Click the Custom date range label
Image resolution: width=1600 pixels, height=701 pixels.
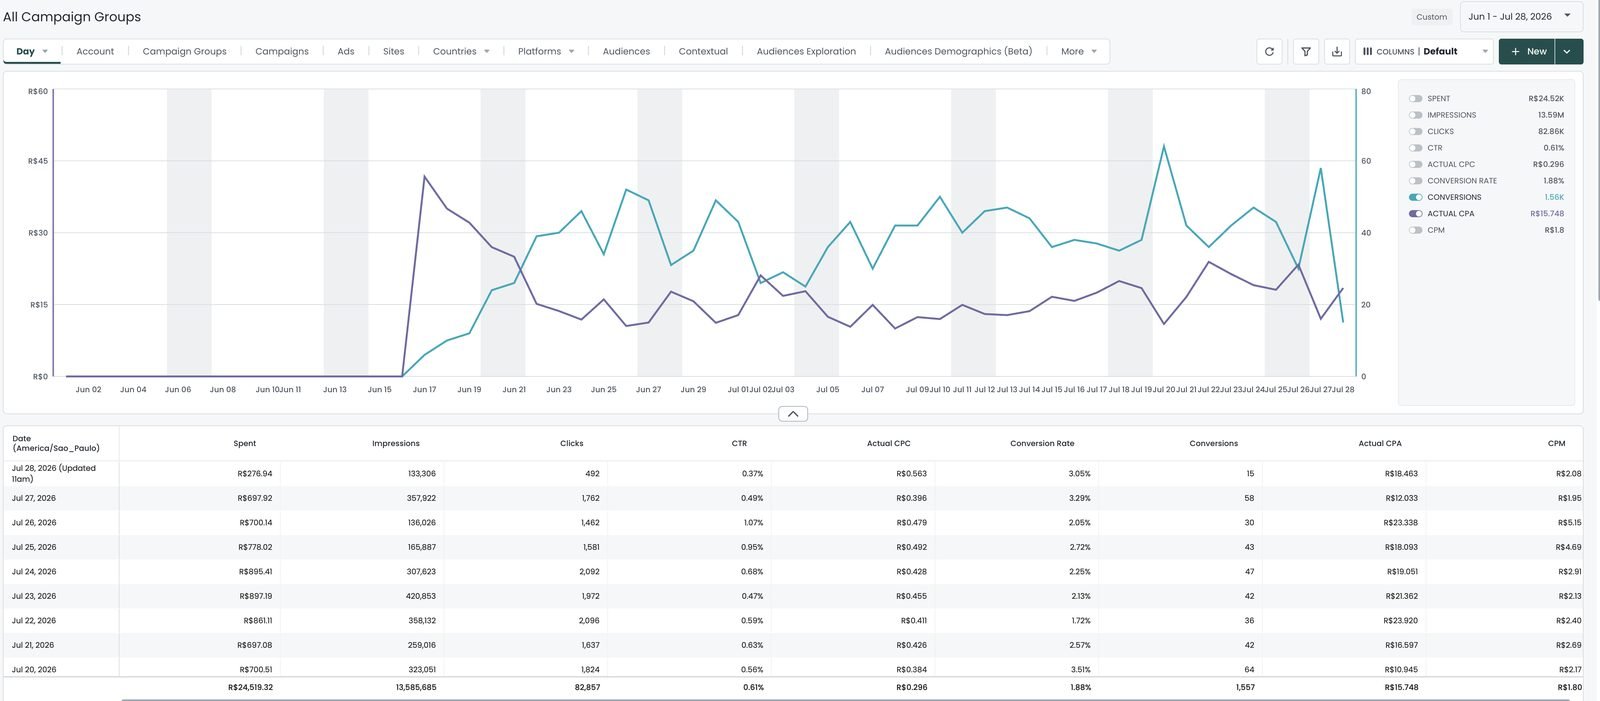1431,17
